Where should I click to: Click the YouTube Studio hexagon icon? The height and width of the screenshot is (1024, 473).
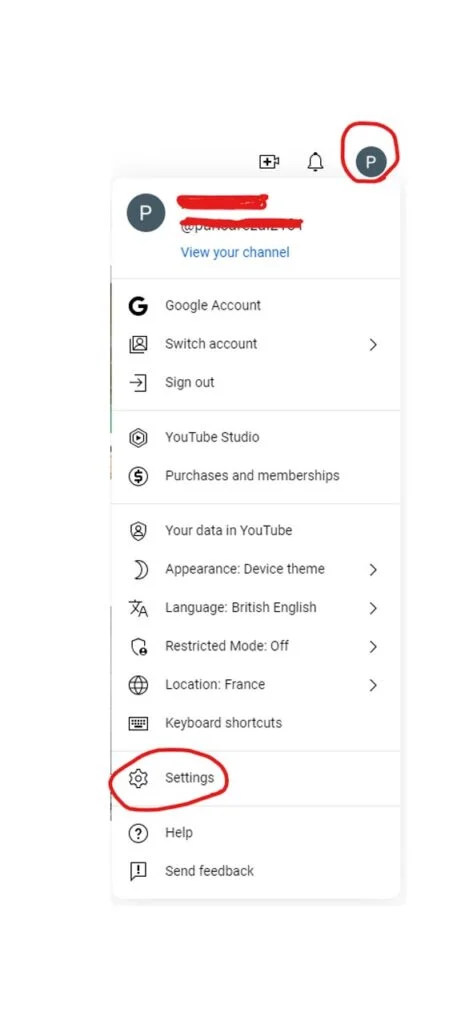pyautogui.click(x=138, y=438)
